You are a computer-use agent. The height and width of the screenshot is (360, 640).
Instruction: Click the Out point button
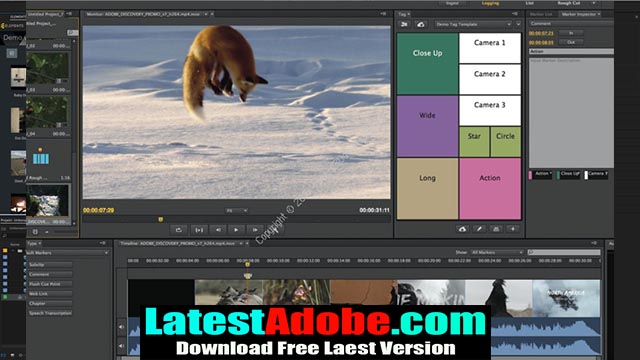tap(571, 42)
